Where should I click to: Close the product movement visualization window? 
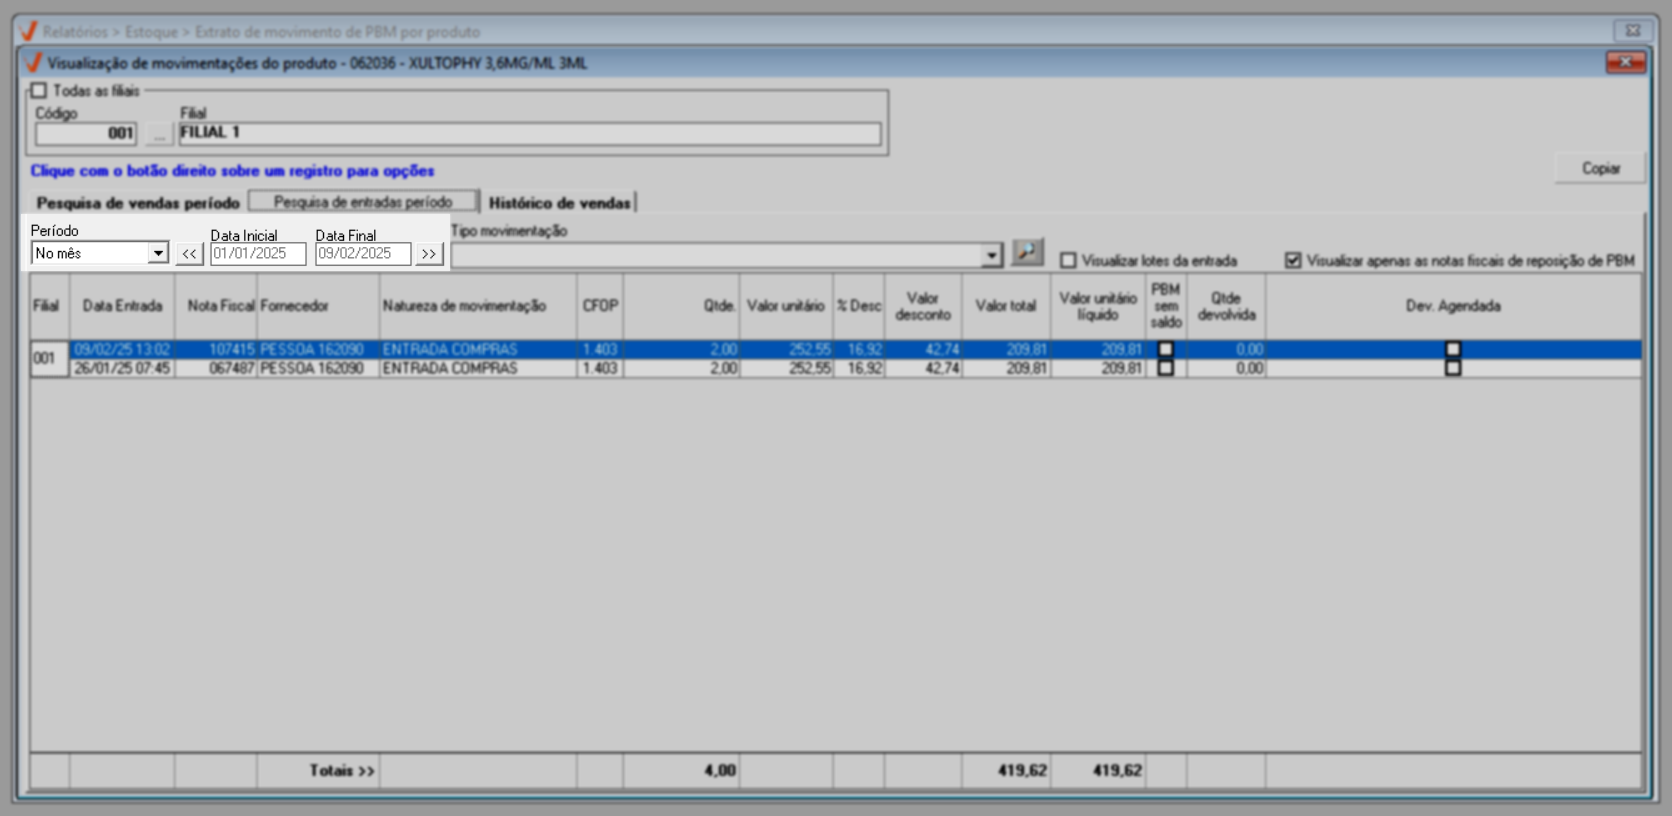pyautogui.click(x=1625, y=63)
